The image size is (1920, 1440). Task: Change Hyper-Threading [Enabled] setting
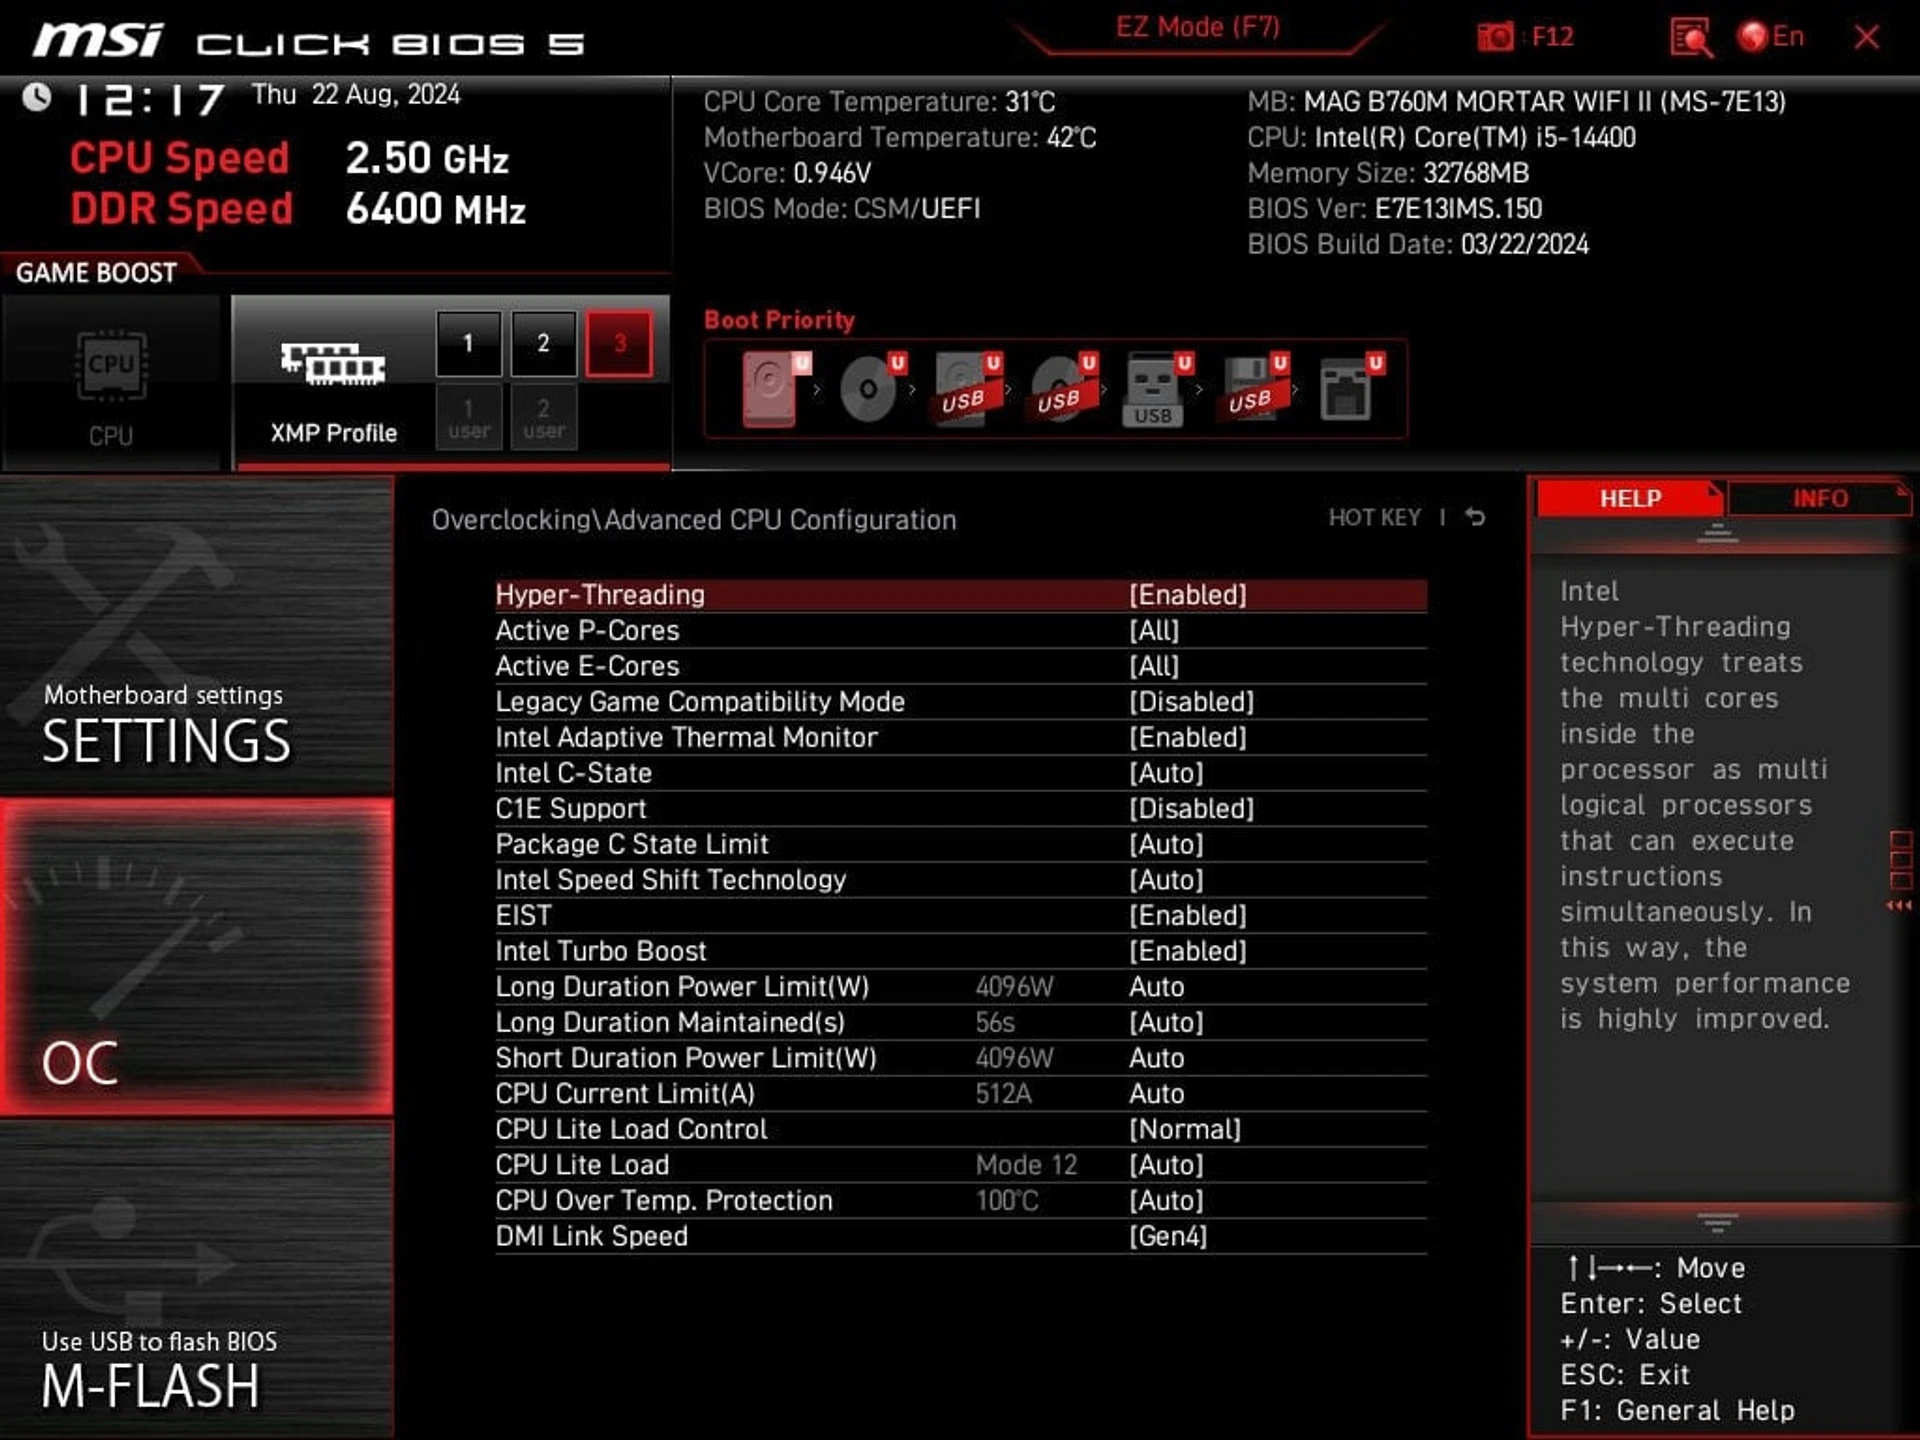point(960,595)
